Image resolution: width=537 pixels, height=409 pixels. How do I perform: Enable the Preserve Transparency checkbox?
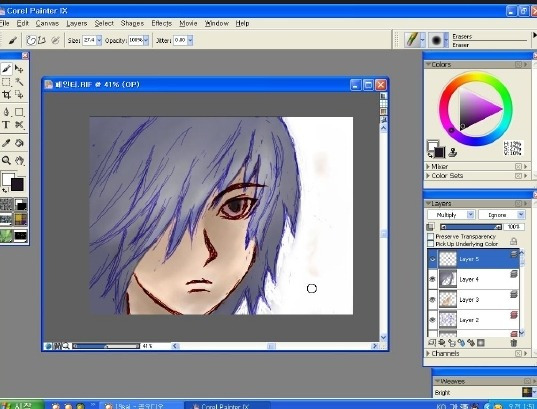pyautogui.click(x=431, y=237)
